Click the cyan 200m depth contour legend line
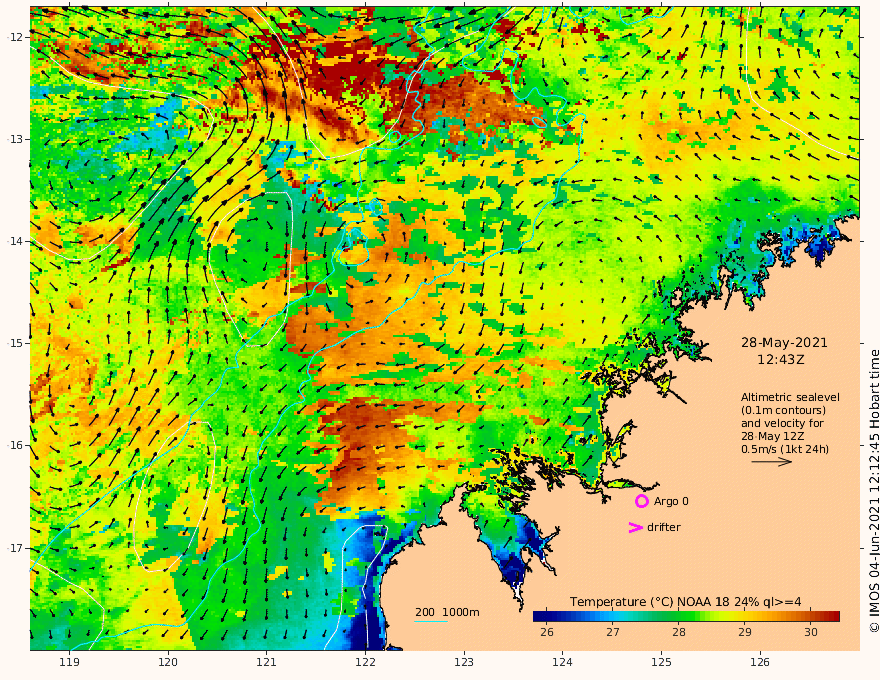 [430, 622]
